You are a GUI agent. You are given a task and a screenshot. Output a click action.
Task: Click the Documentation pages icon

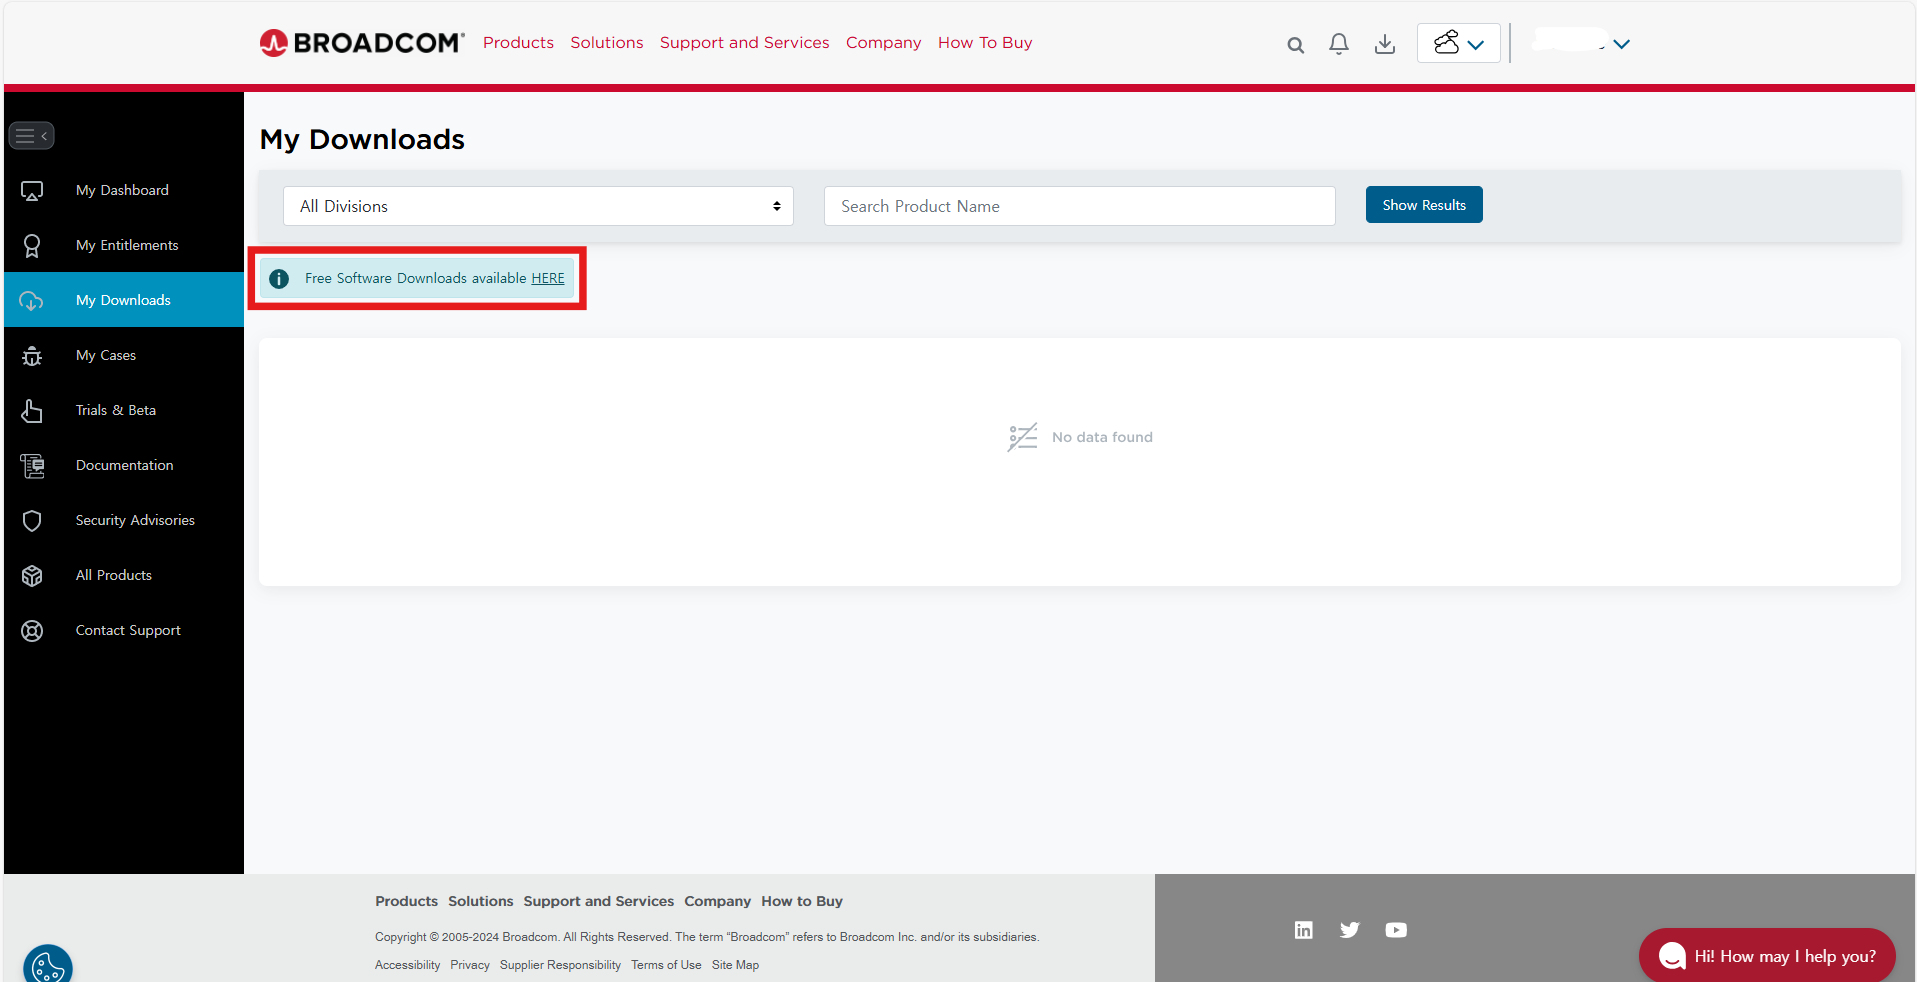coord(32,465)
